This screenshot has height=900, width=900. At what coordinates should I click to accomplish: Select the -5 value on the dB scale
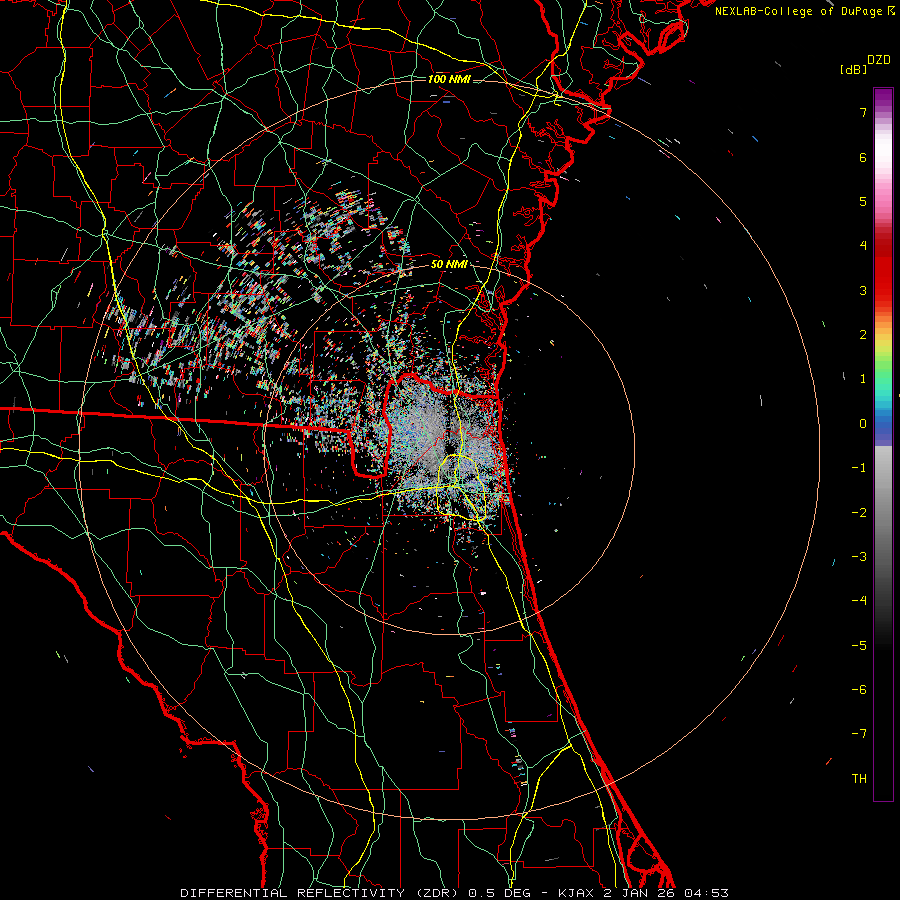pos(859,646)
